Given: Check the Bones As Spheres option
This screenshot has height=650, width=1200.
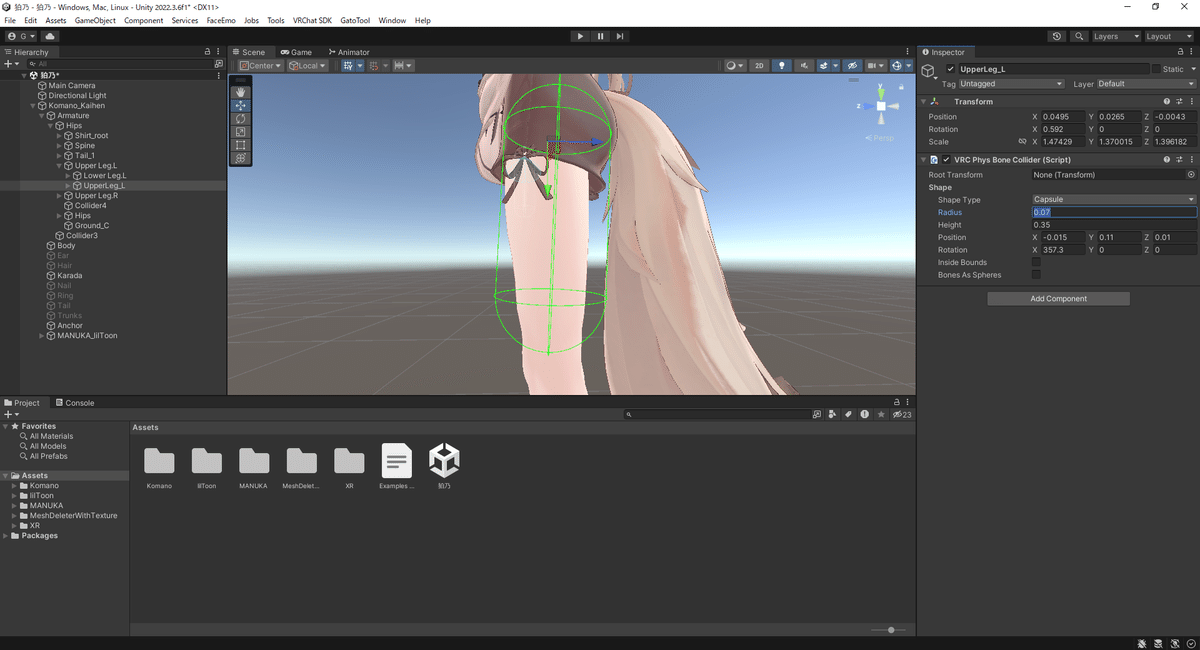Looking at the screenshot, I should (1036, 275).
